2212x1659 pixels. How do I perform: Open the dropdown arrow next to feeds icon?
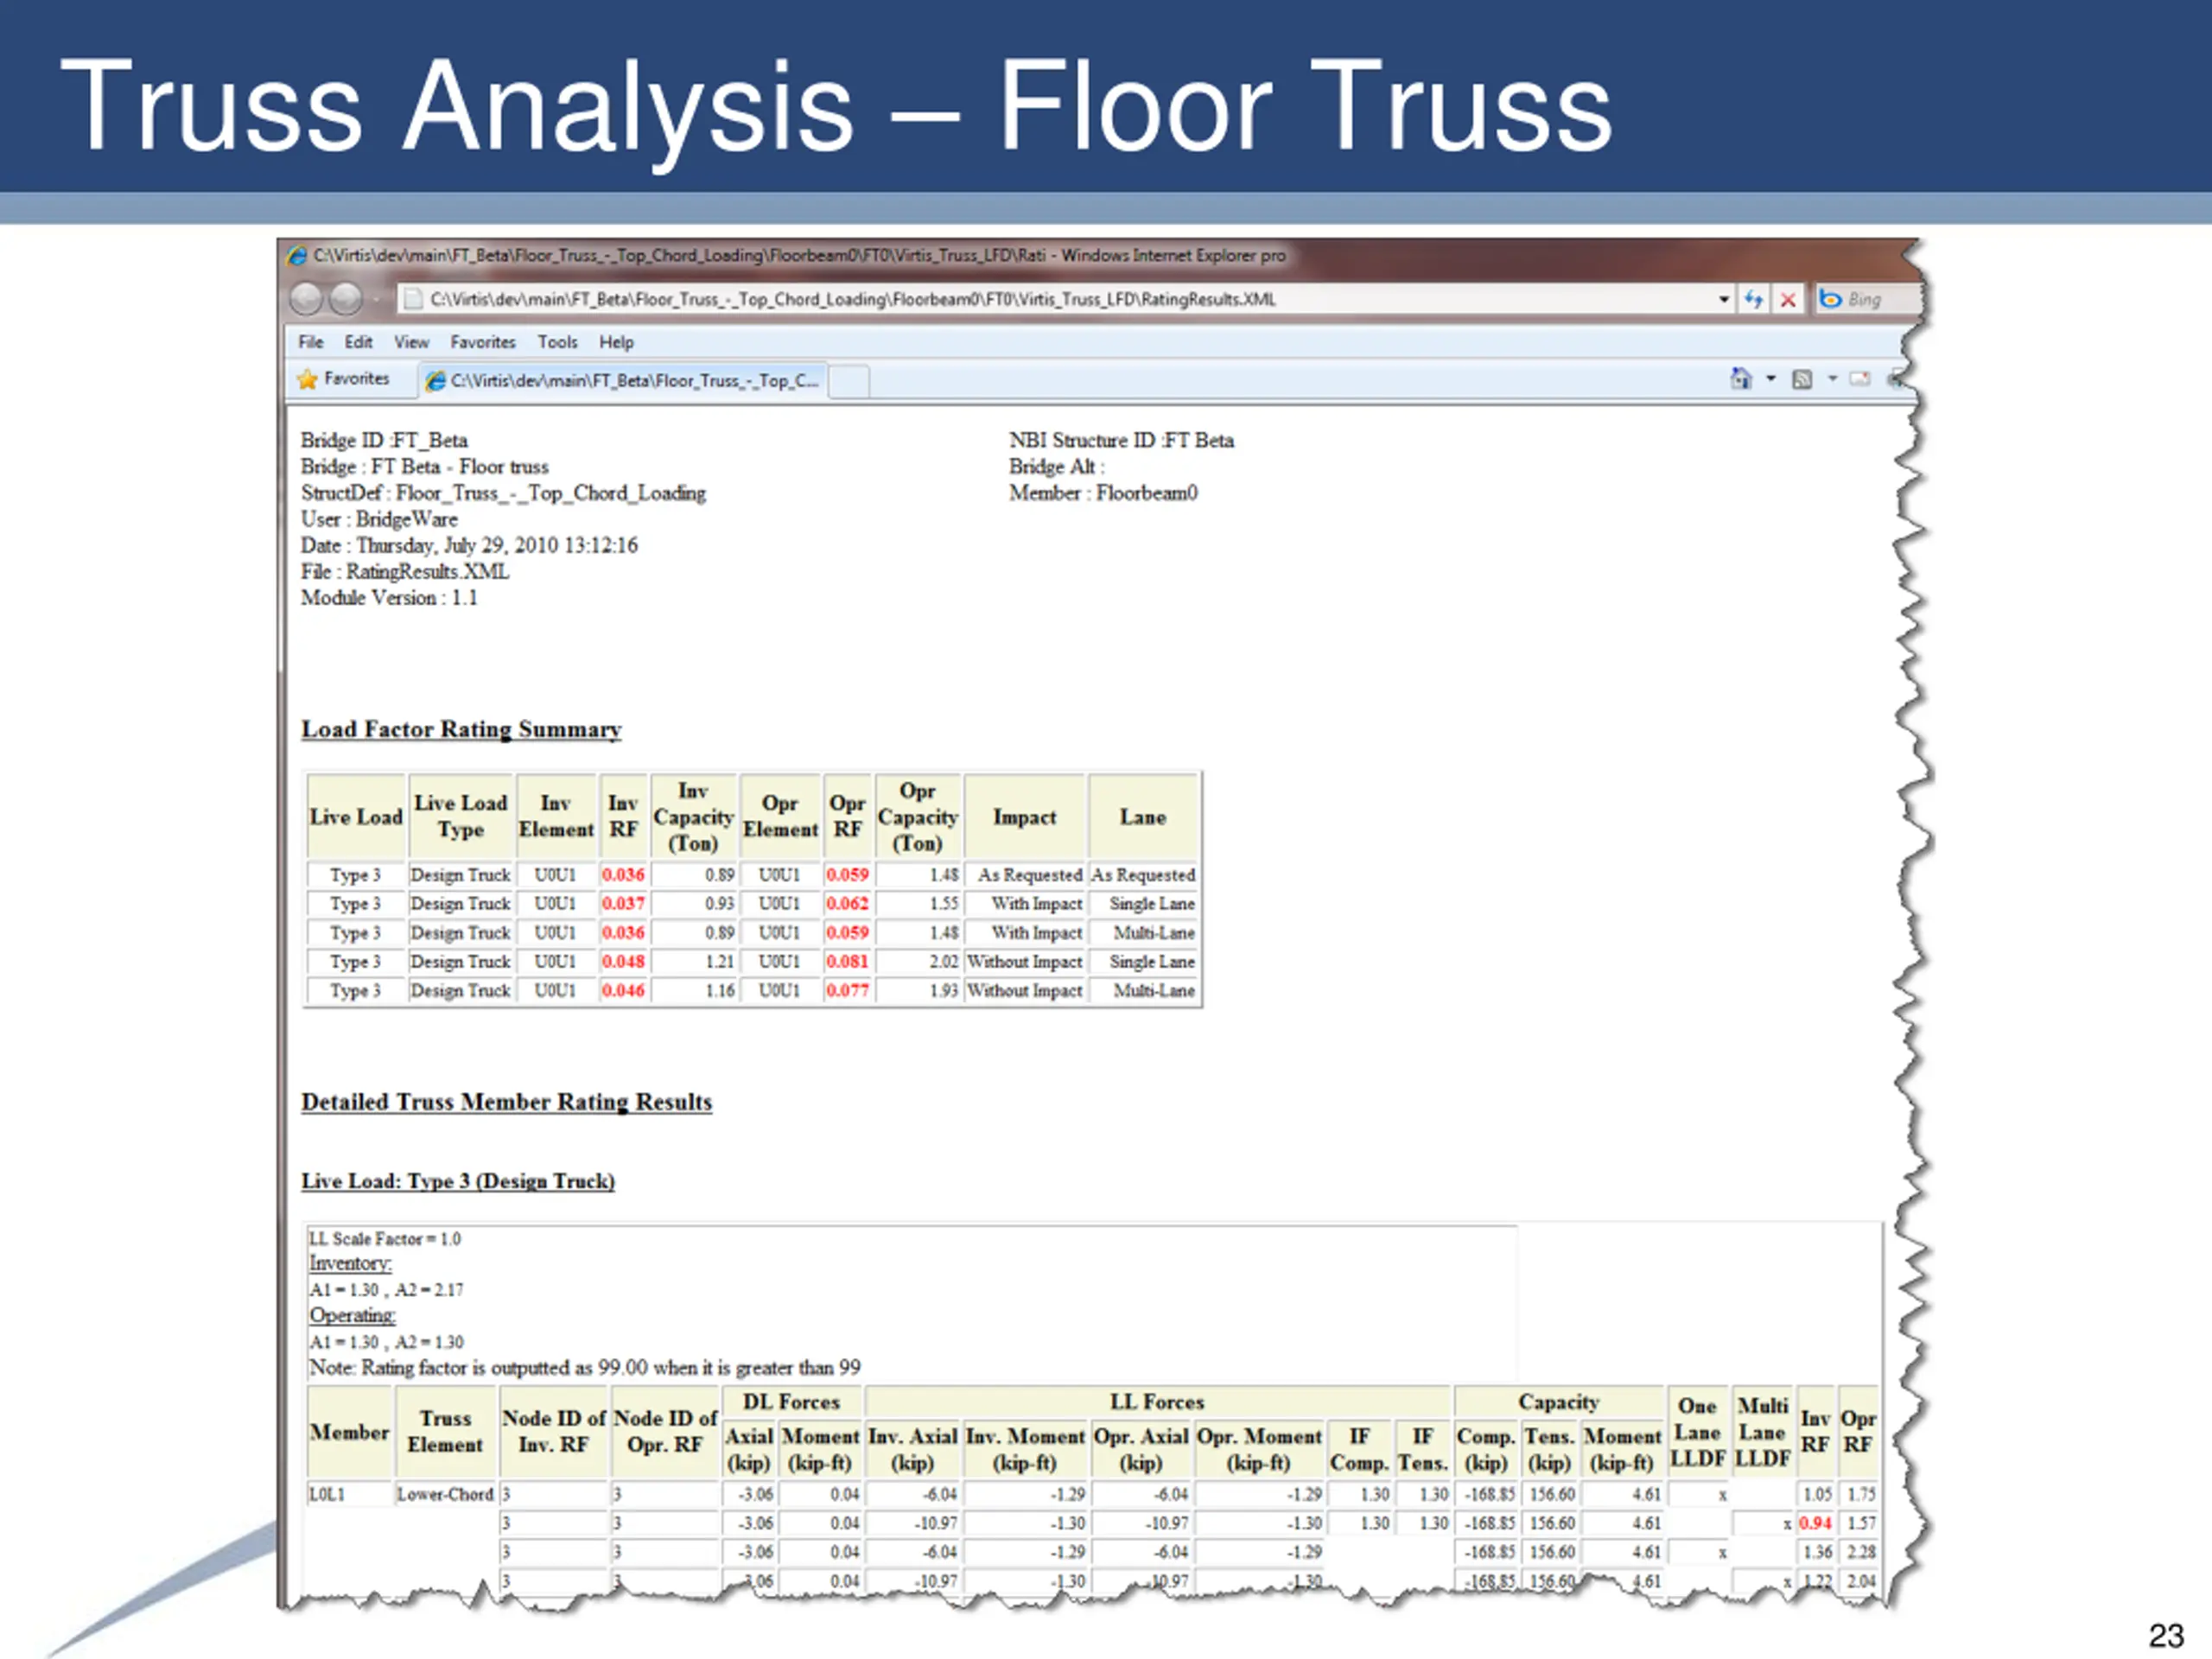point(1833,378)
